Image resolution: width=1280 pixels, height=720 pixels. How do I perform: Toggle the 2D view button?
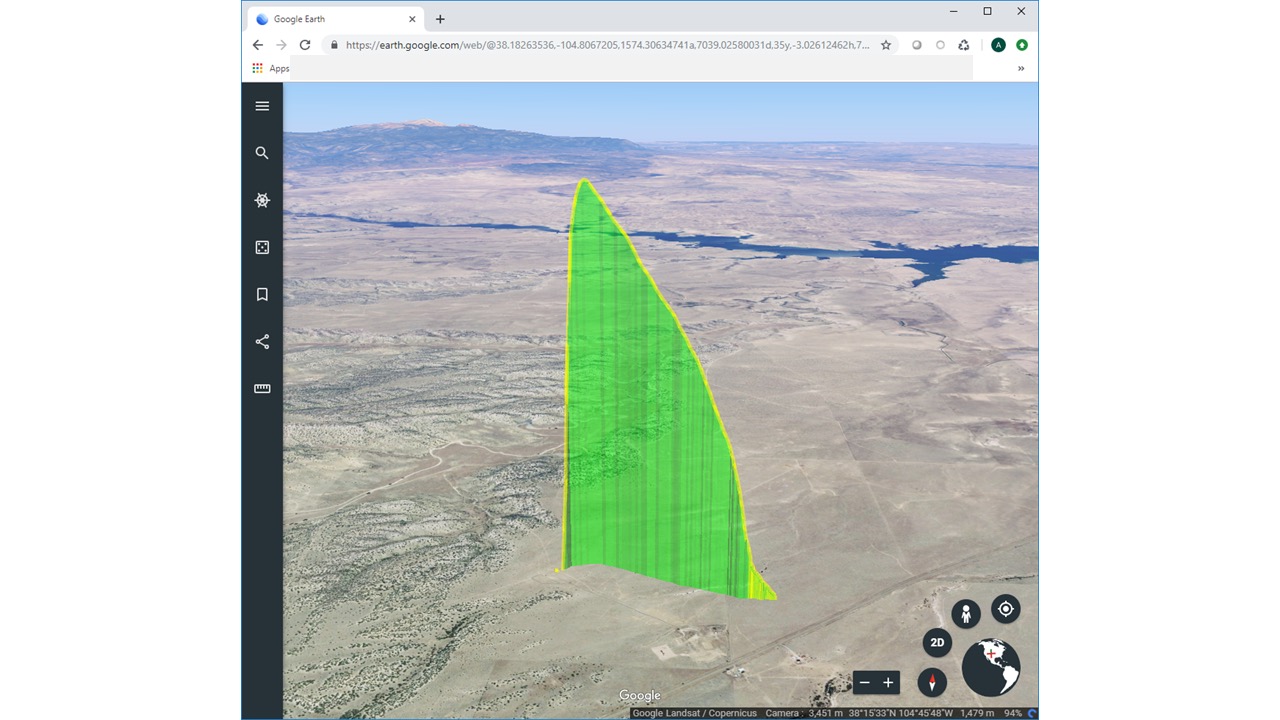click(937, 642)
